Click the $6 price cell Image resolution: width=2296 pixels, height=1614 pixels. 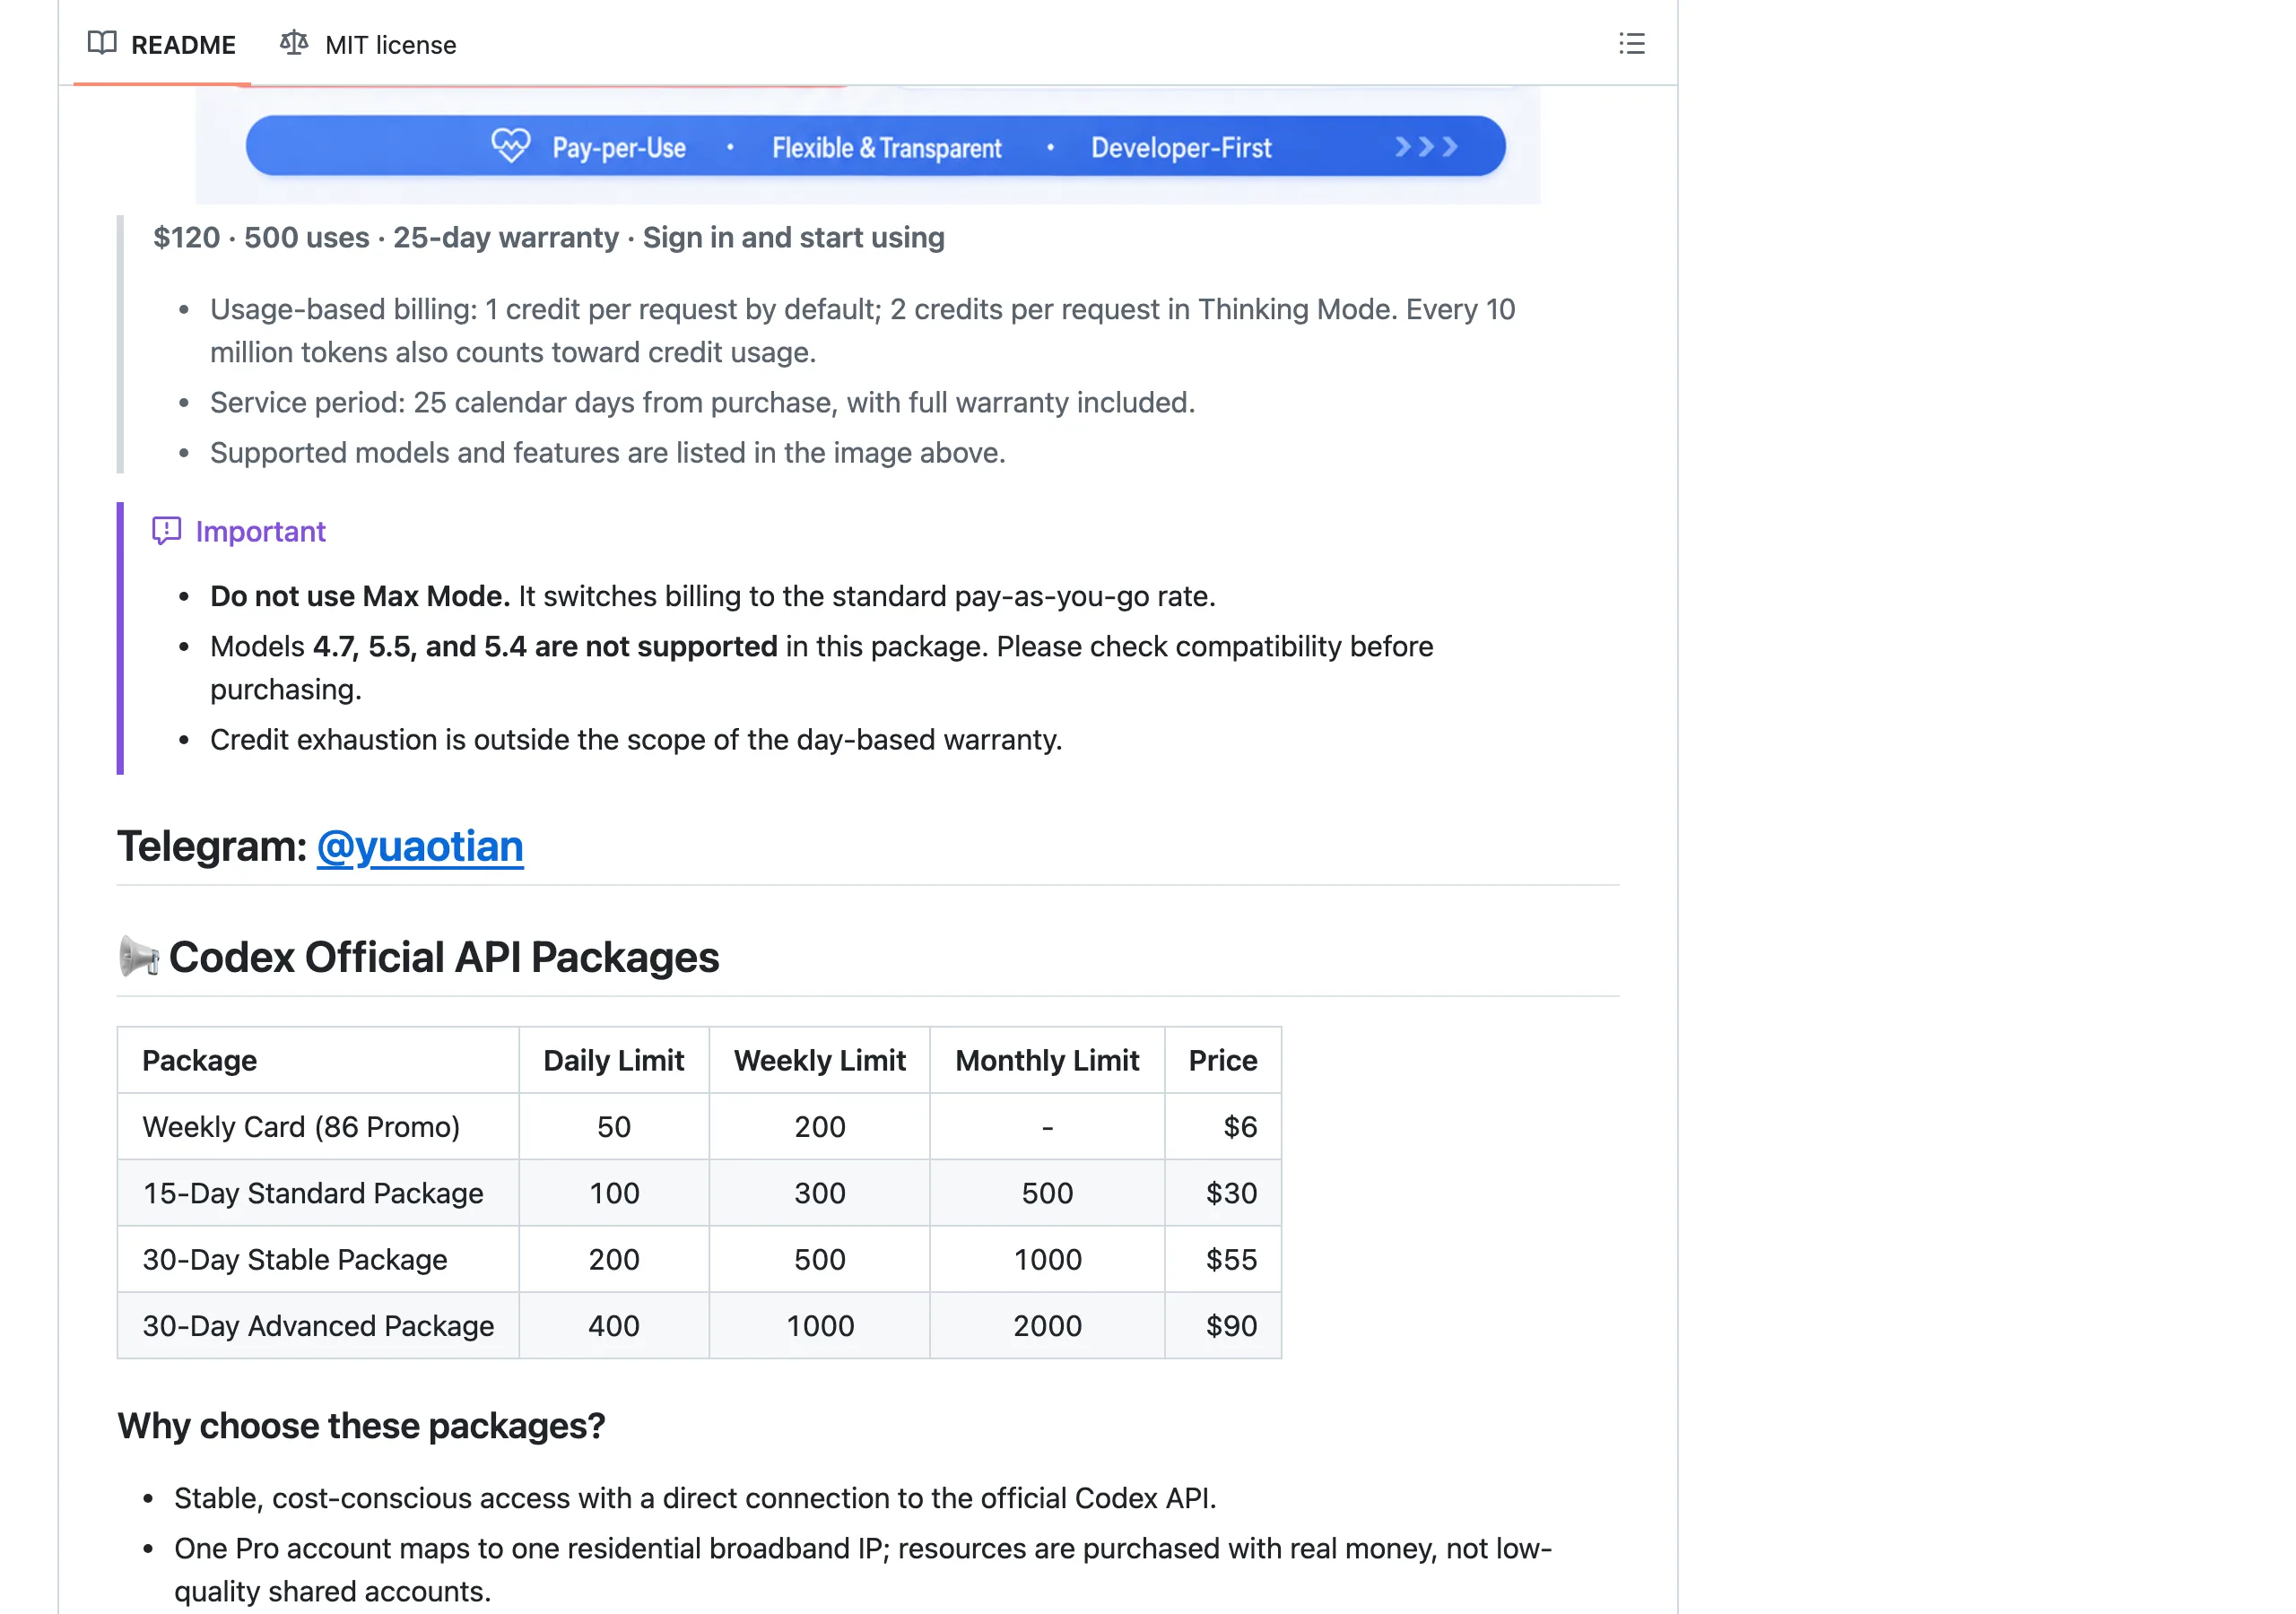pyautogui.click(x=1223, y=1126)
